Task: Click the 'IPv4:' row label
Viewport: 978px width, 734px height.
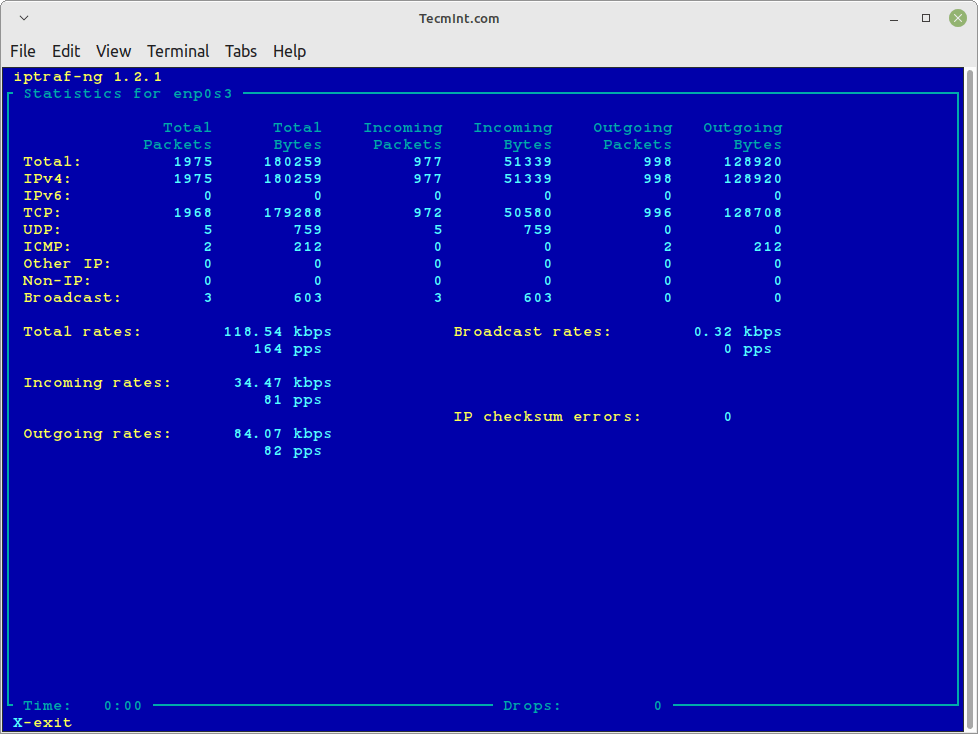Action: 47,178
